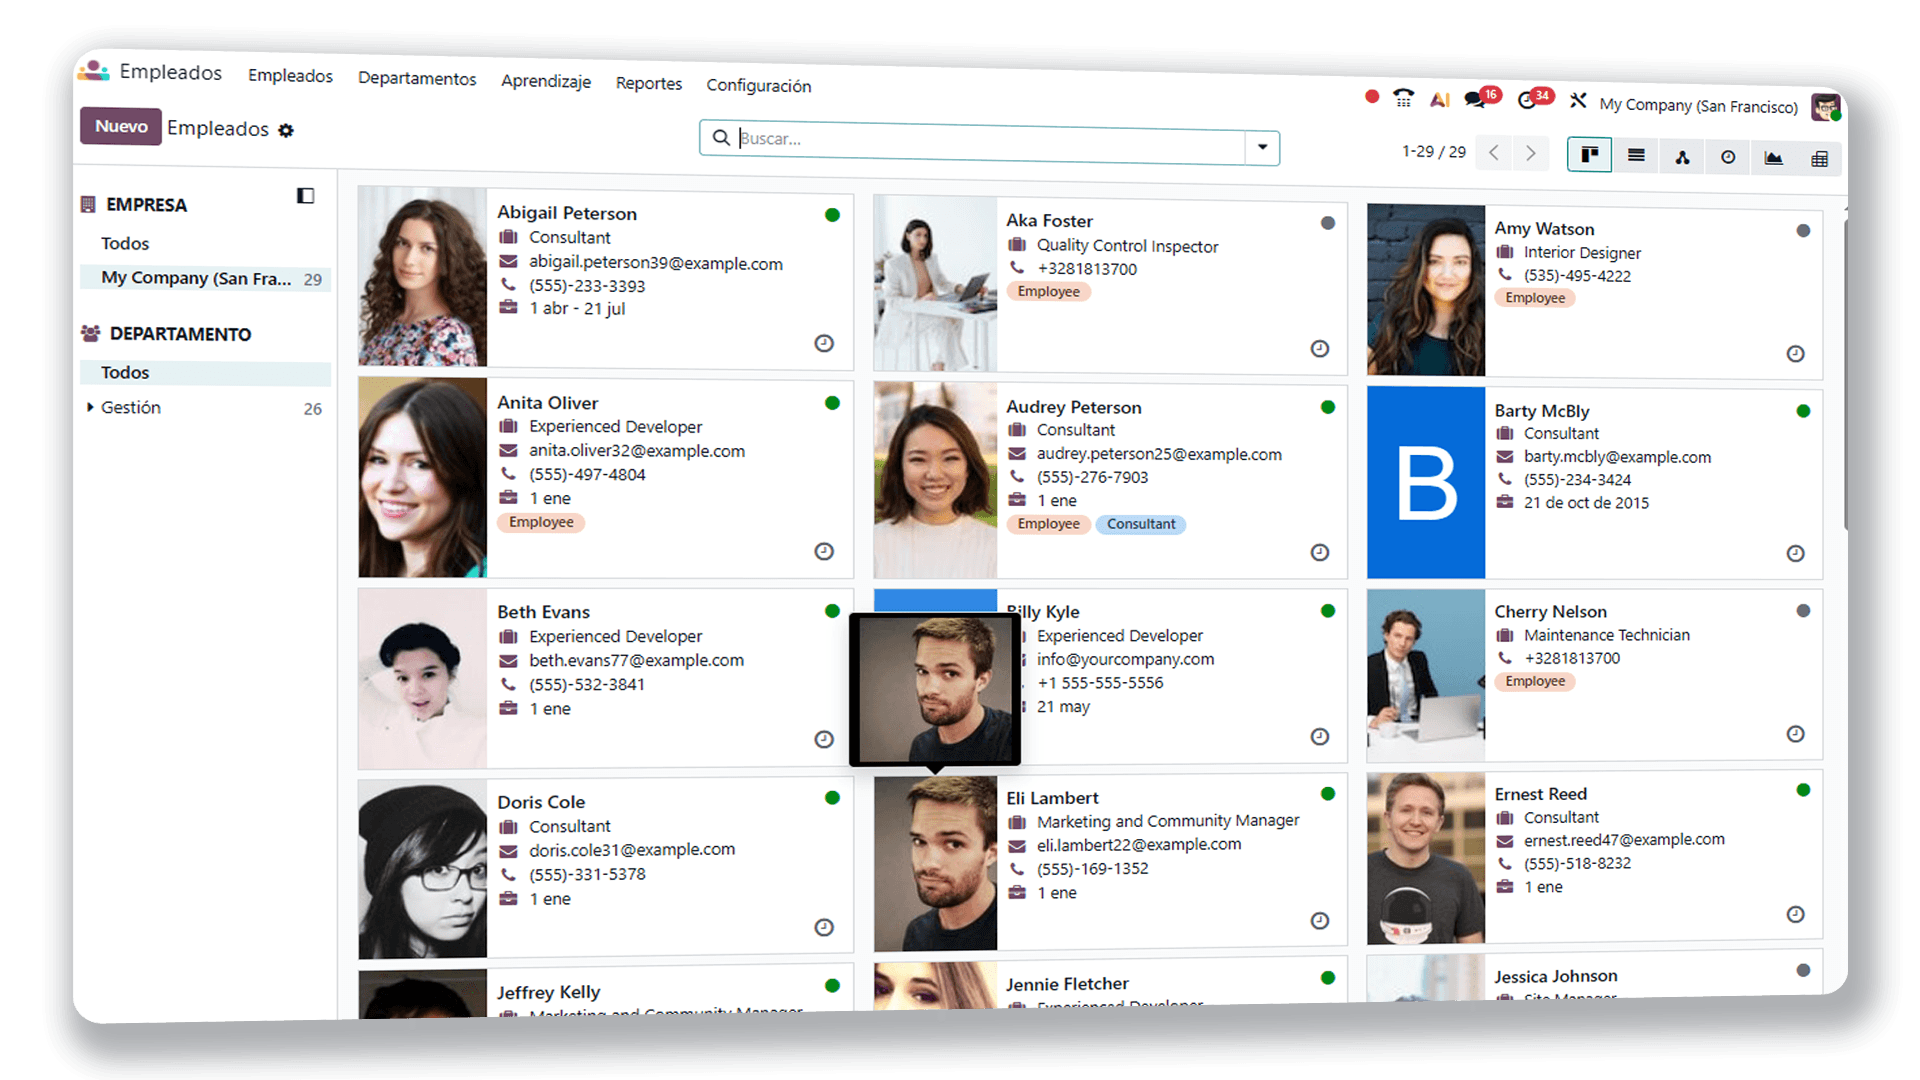Open the Eli Lambert employee card

(x=1110, y=862)
